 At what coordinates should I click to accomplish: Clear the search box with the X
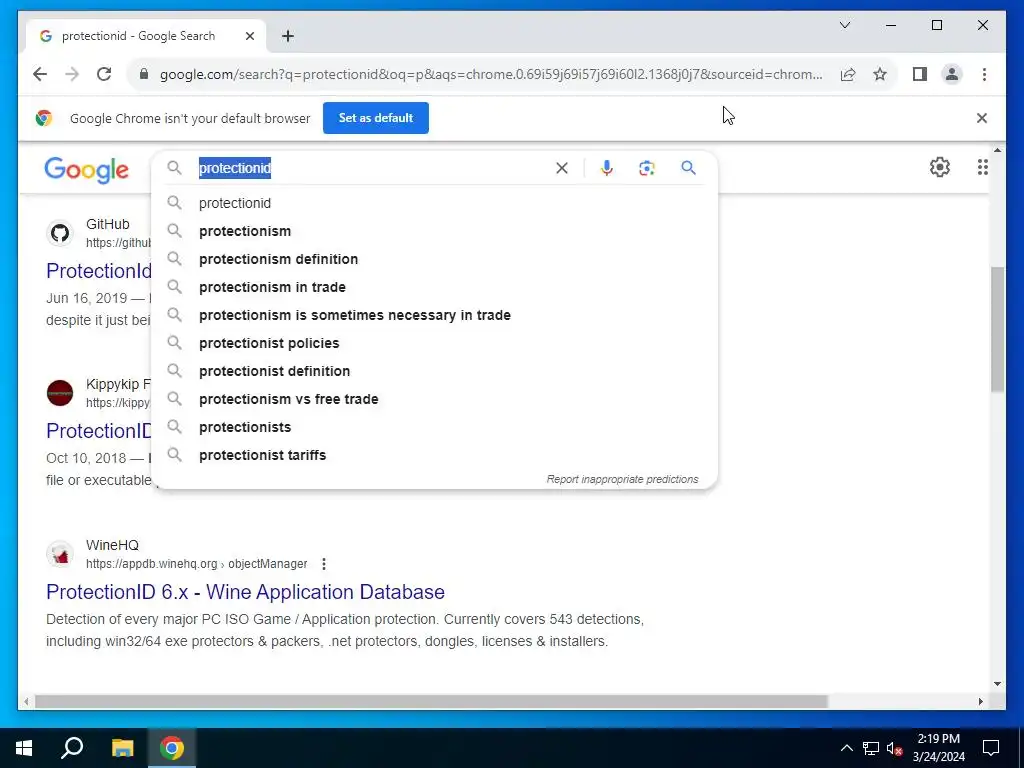[562, 168]
